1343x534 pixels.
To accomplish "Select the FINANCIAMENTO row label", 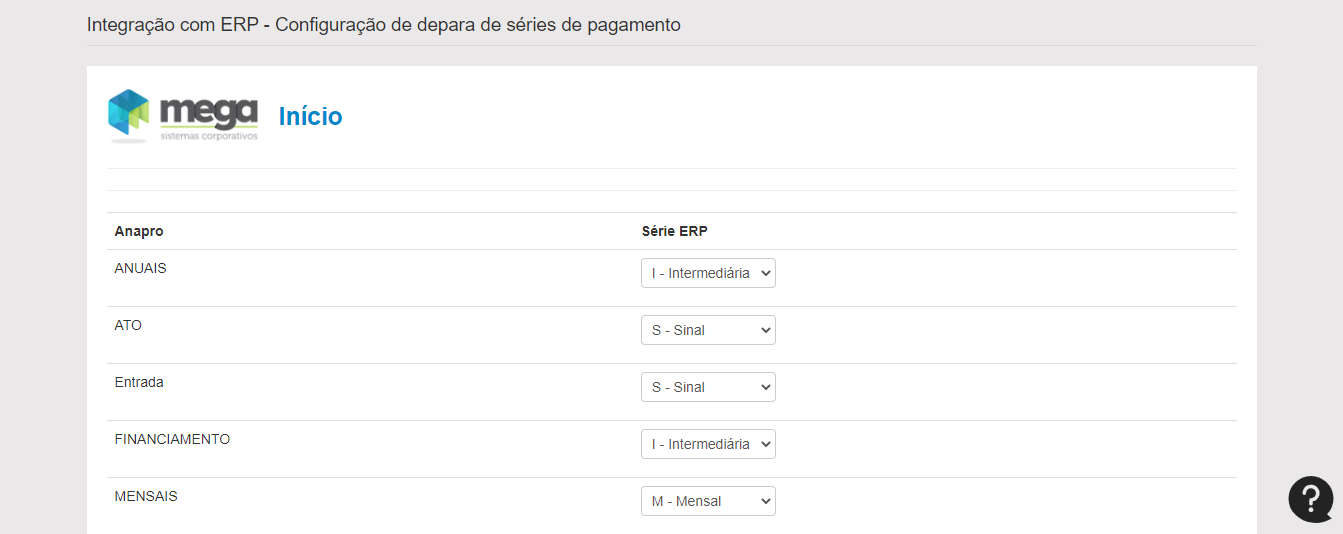I will tap(172, 439).
